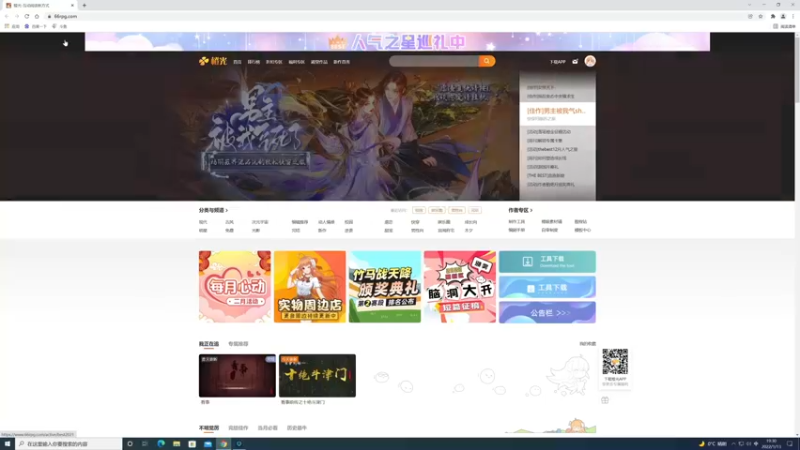Viewport: 800px width, 450px height.
Task: Open the bookmarks bar apps shortcut
Action: (12, 26)
